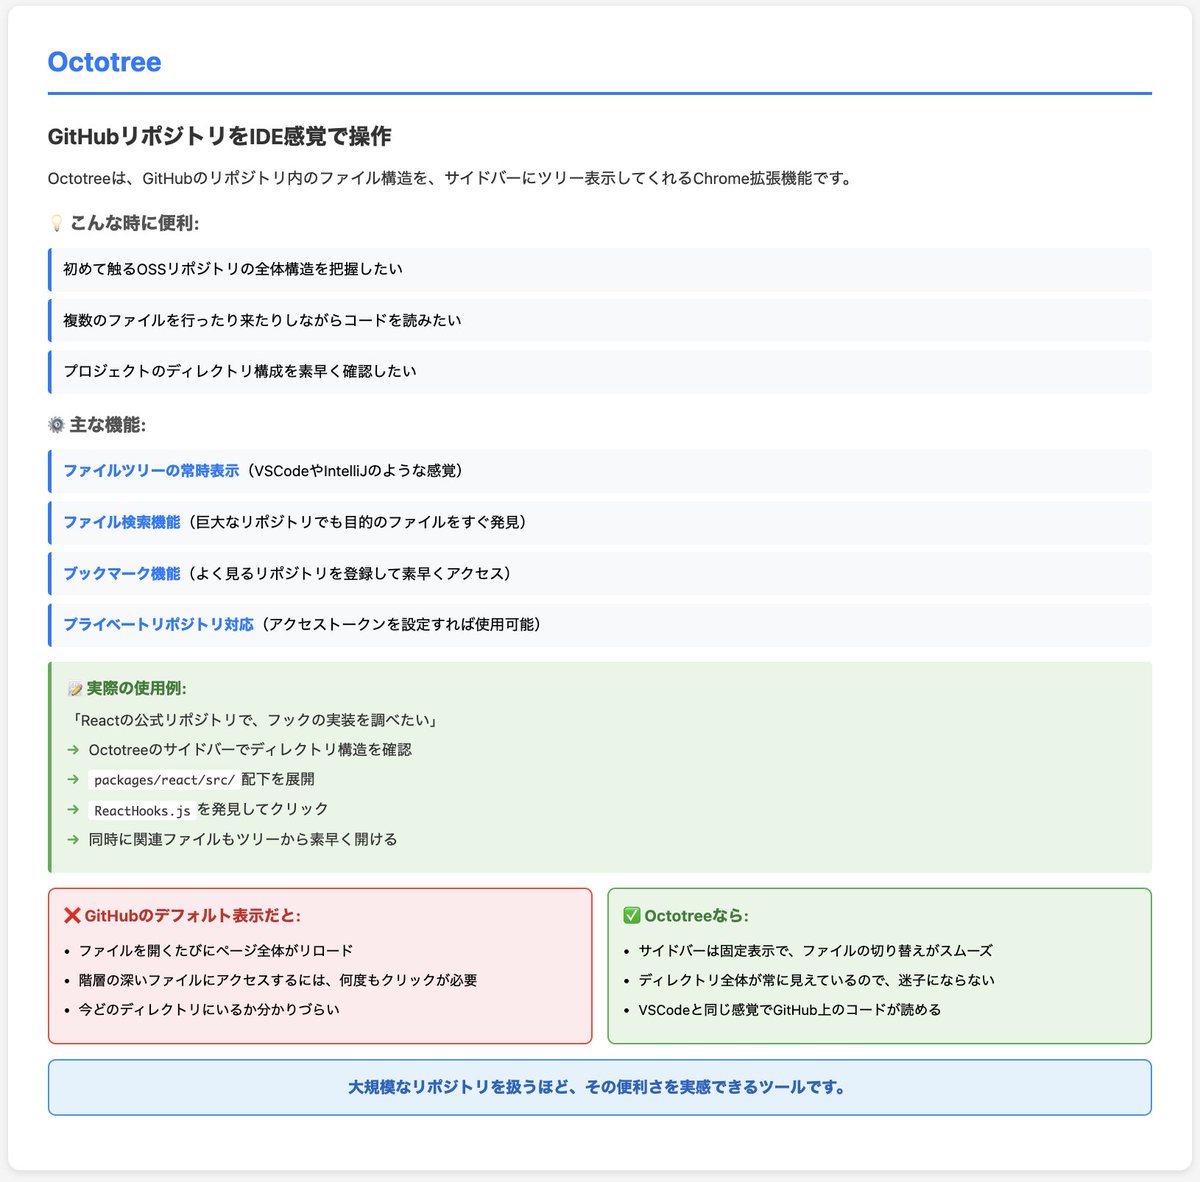Click bullet 階層の深いファイルにアクセスするには

click(x=278, y=981)
